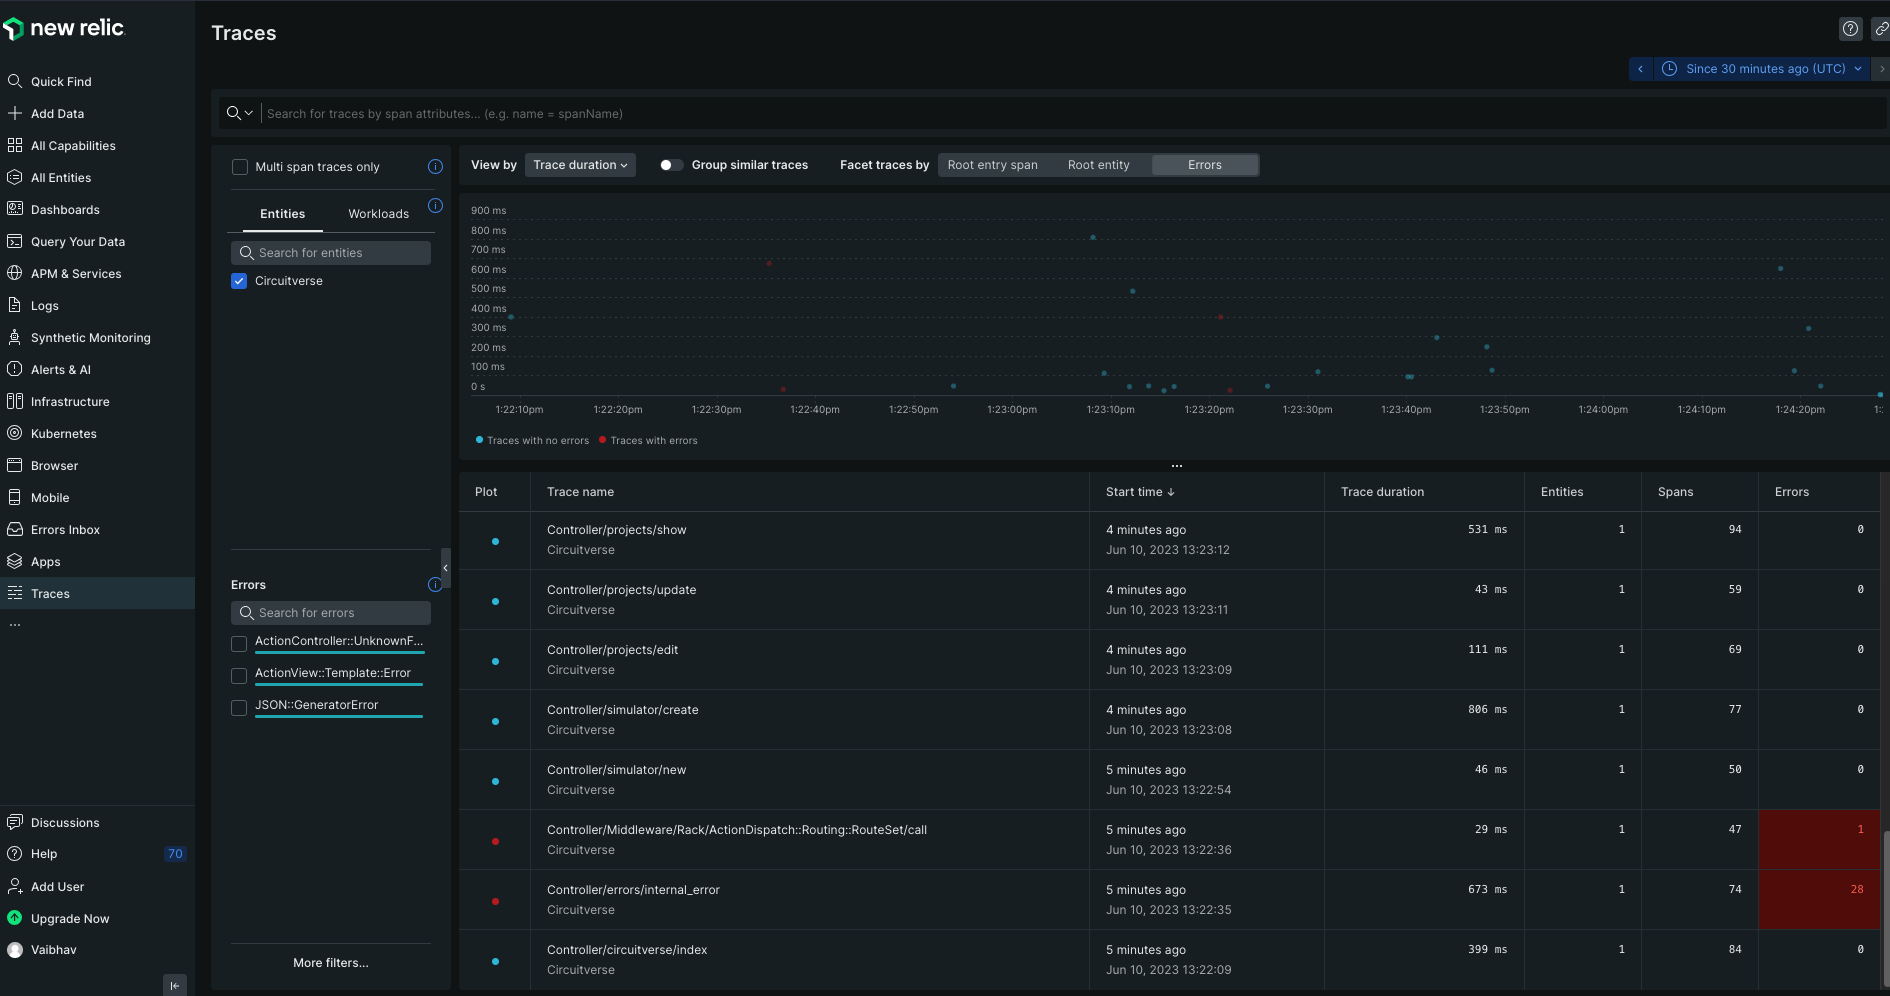Open the Since 30 minutes ago time picker

pos(1763,68)
